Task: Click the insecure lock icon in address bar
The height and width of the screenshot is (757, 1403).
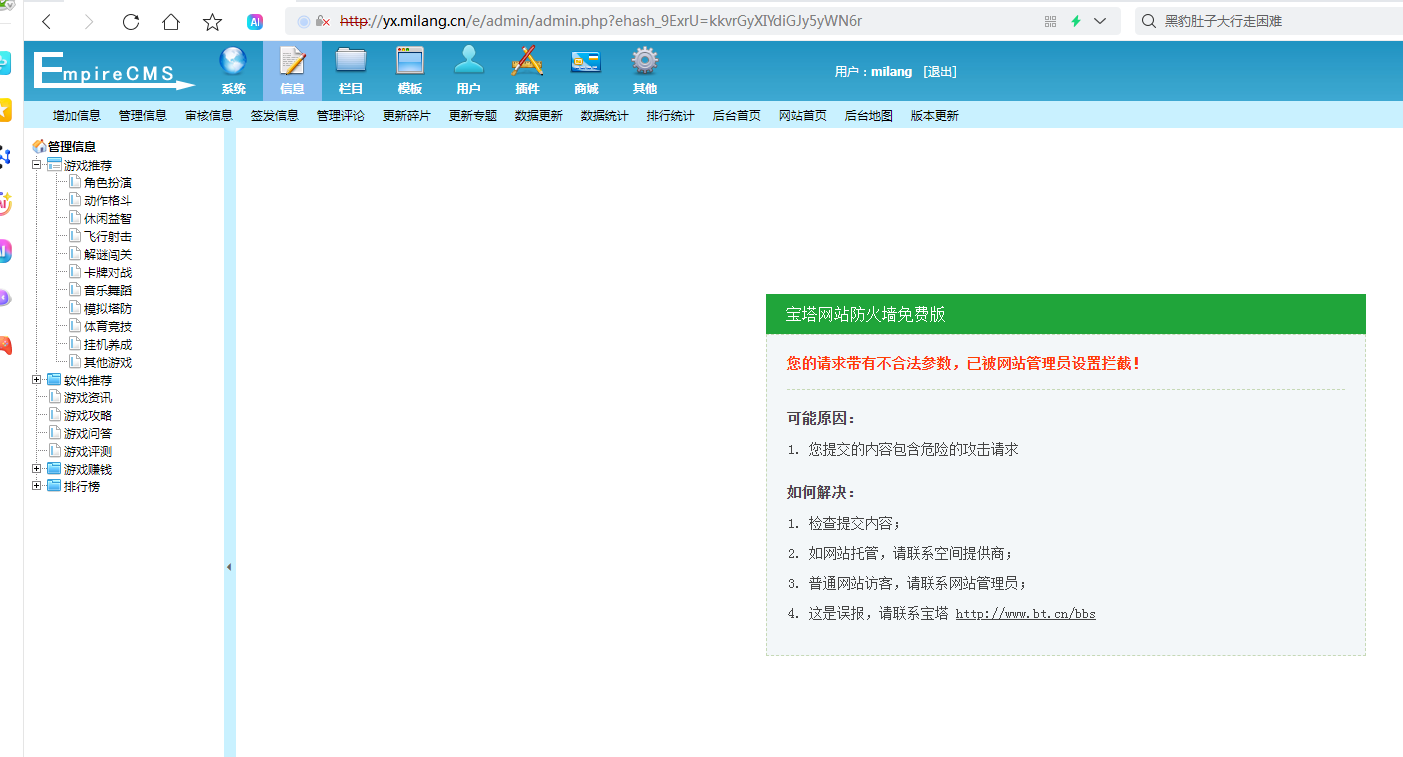Action: click(322, 21)
